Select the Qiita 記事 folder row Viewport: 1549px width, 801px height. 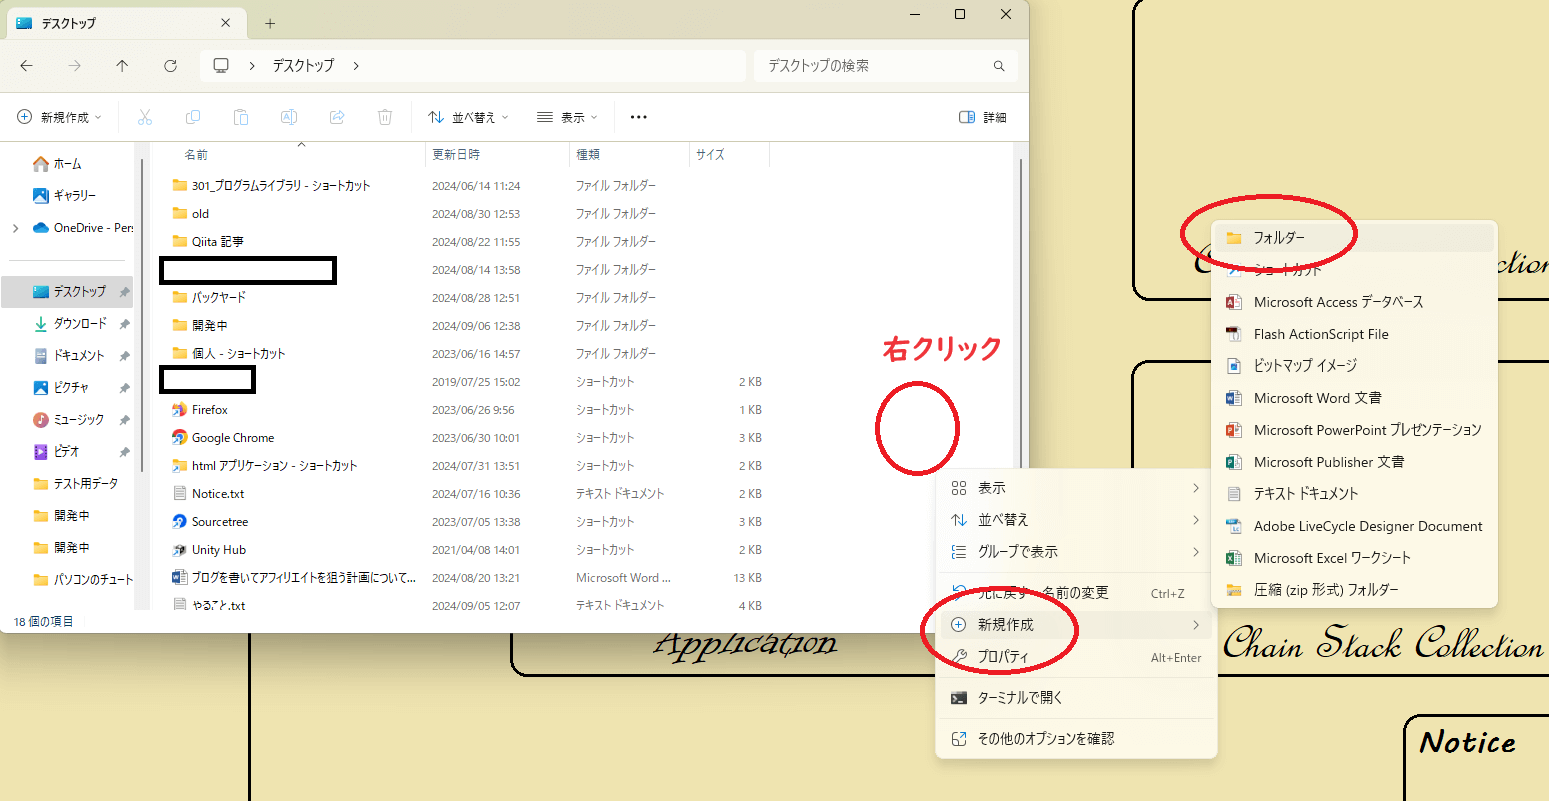(x=465, y=242)
